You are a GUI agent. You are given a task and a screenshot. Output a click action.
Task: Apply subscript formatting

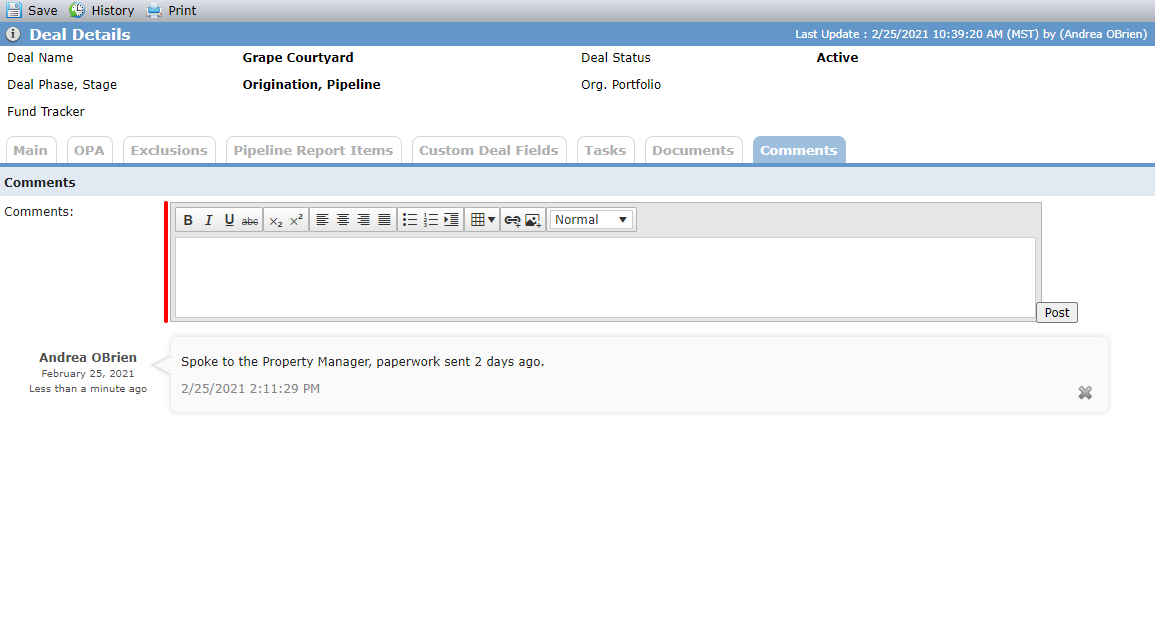pyautogui.click(x=275, y=220)
